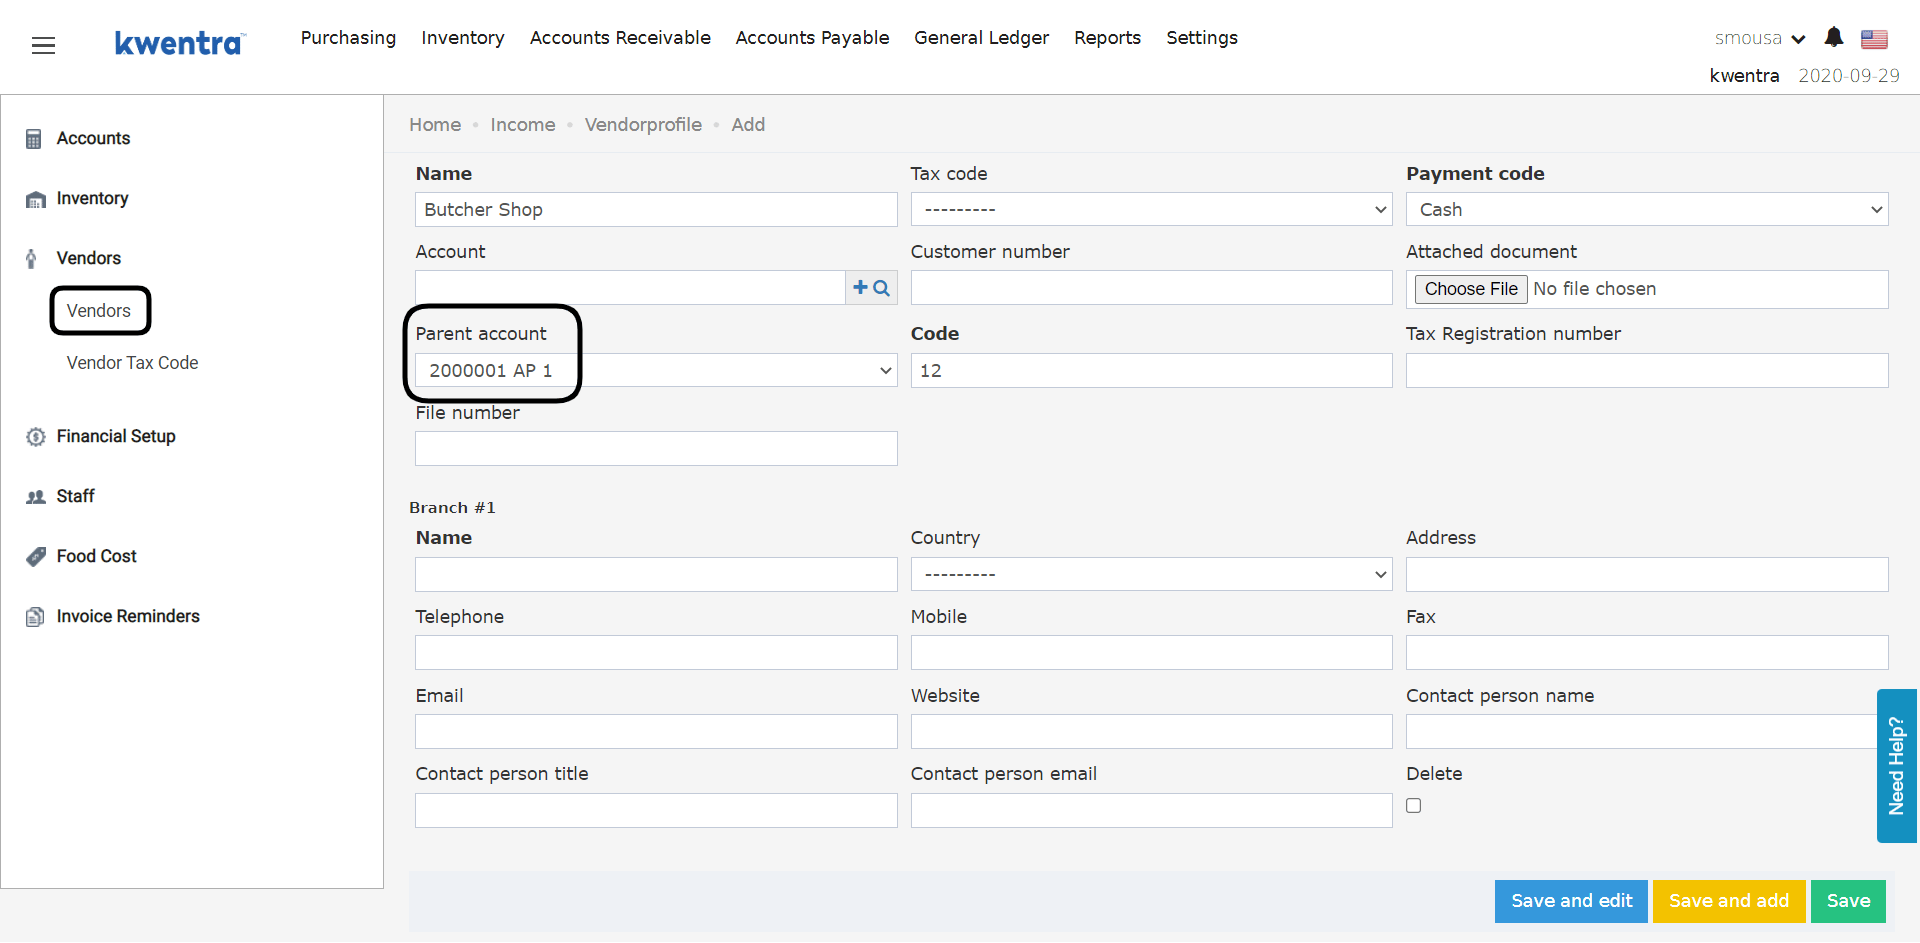Click the US flag language icon
The image size is (1920, 943).
coord(1874,39)
